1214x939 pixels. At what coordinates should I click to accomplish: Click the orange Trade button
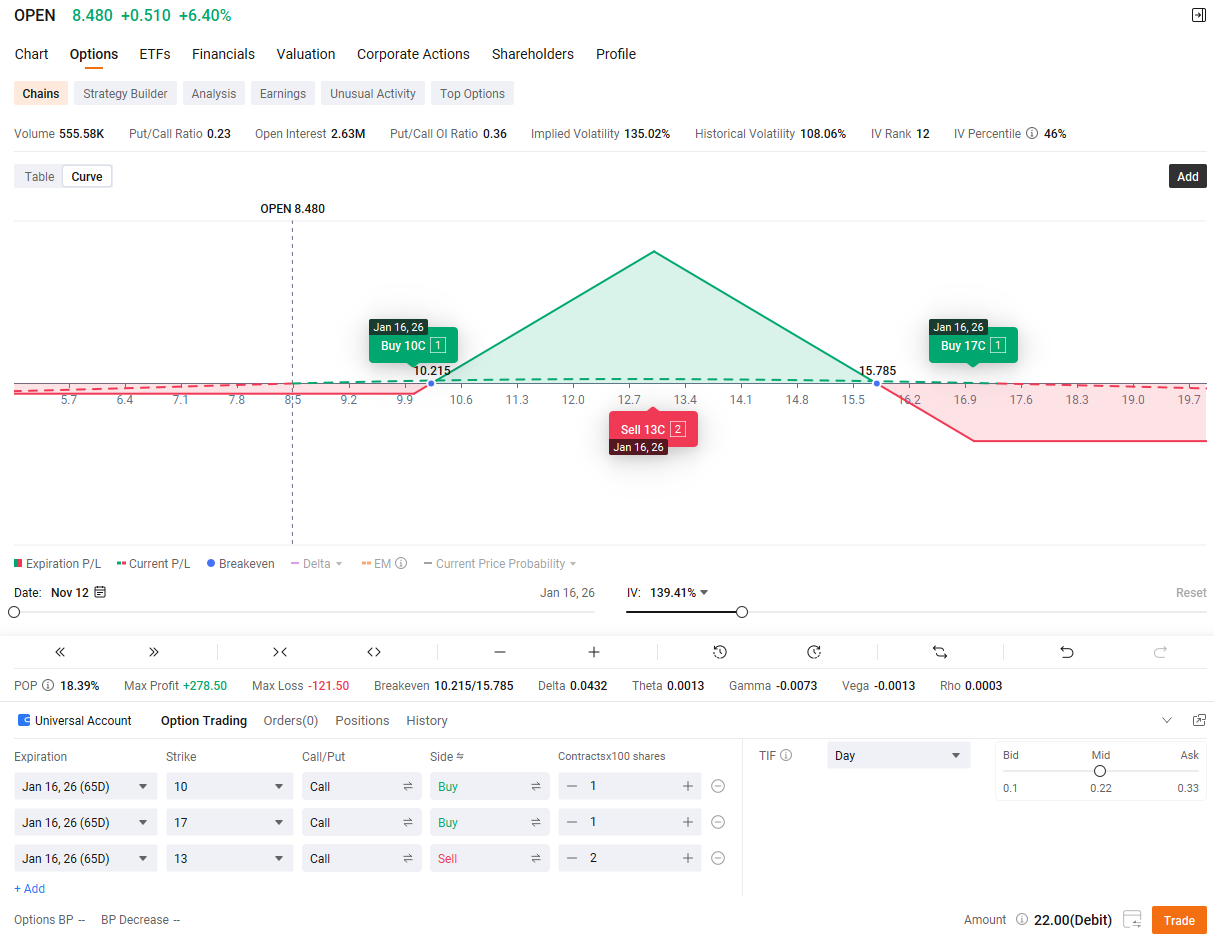(1179, 920)
